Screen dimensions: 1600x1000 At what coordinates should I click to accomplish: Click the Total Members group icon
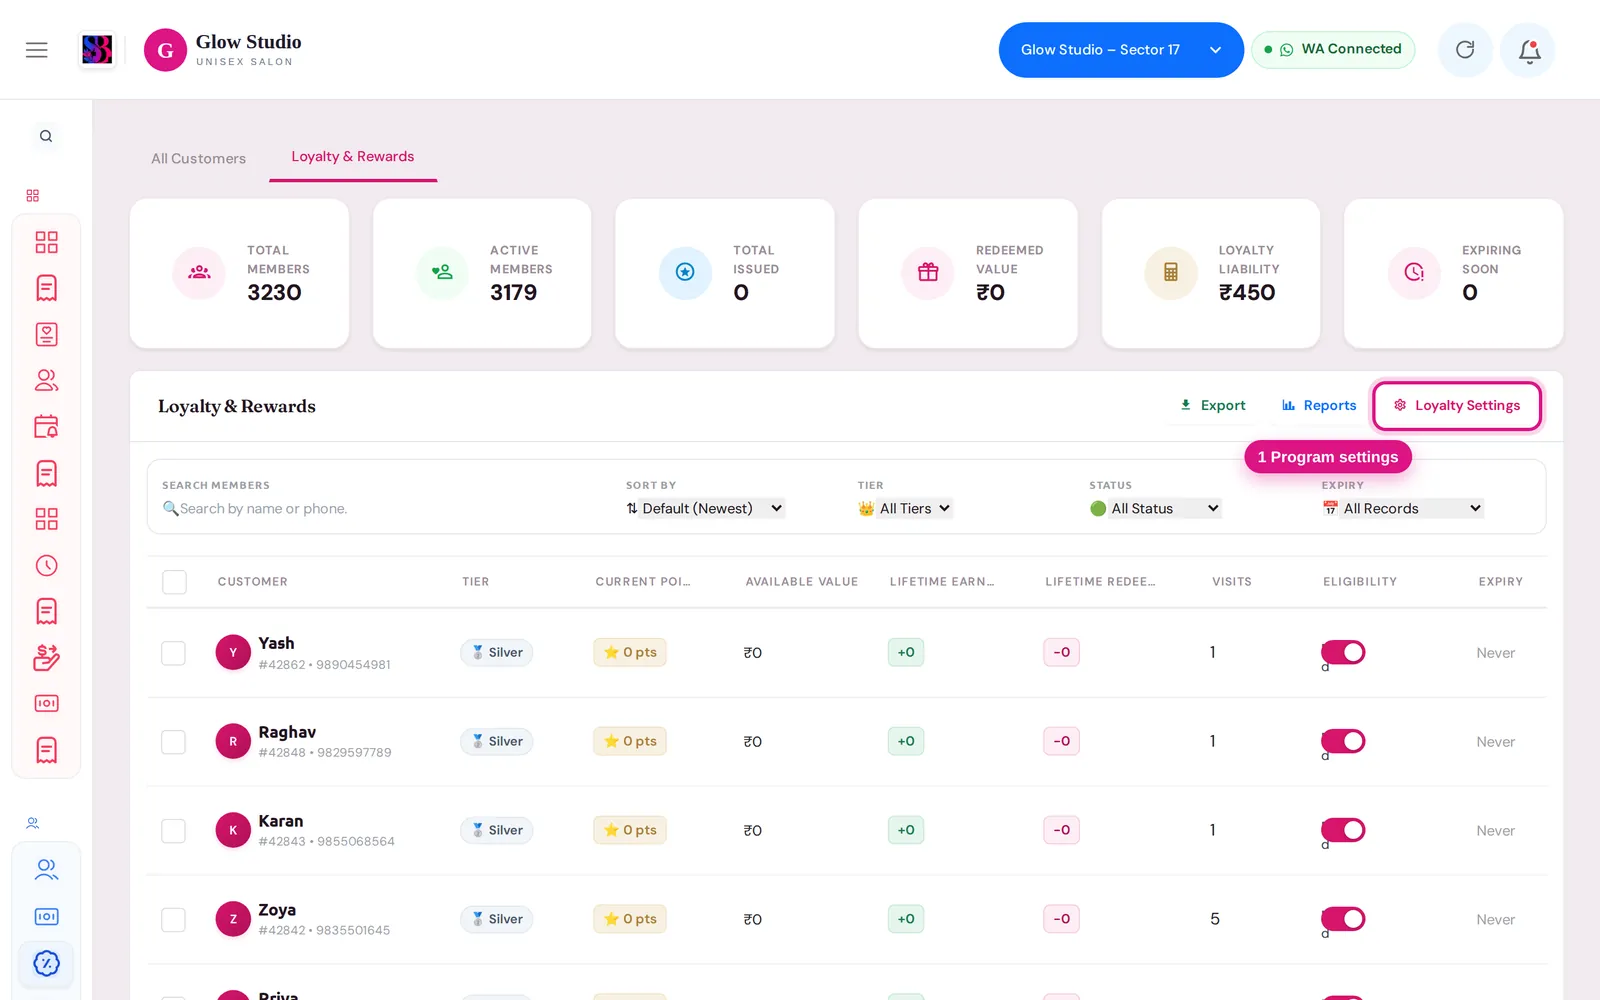[199, 272]
